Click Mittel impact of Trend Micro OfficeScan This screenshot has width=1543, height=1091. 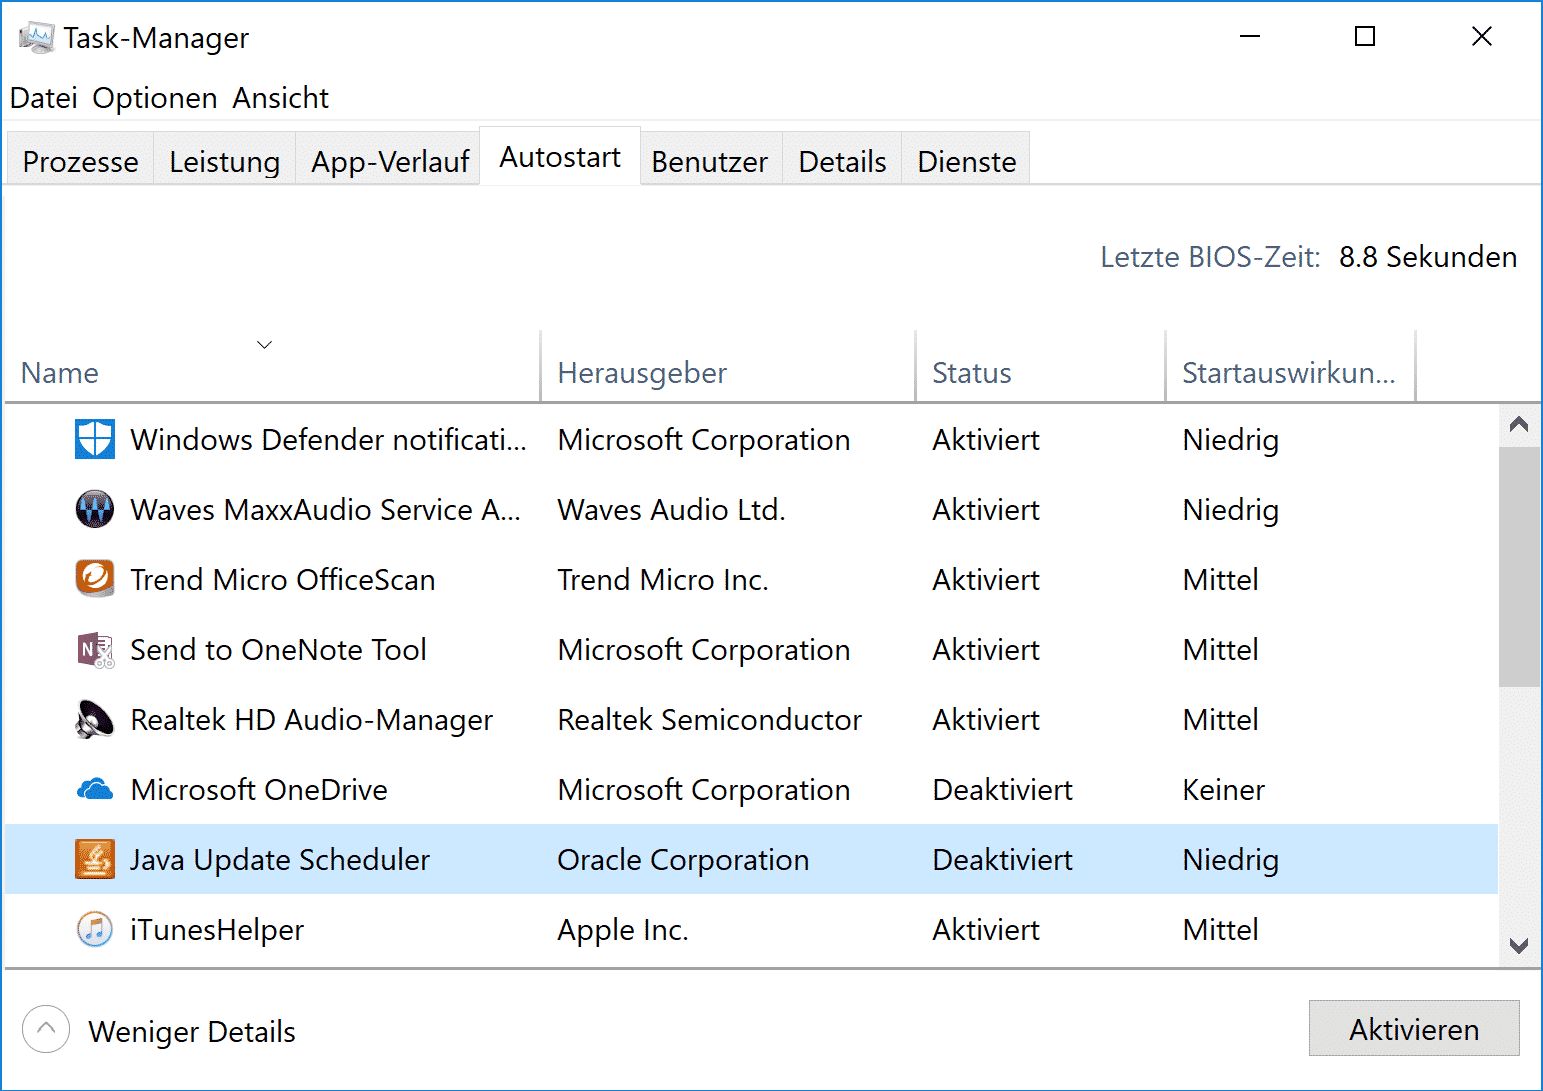pyautogui.click(x=1221, y=580)
